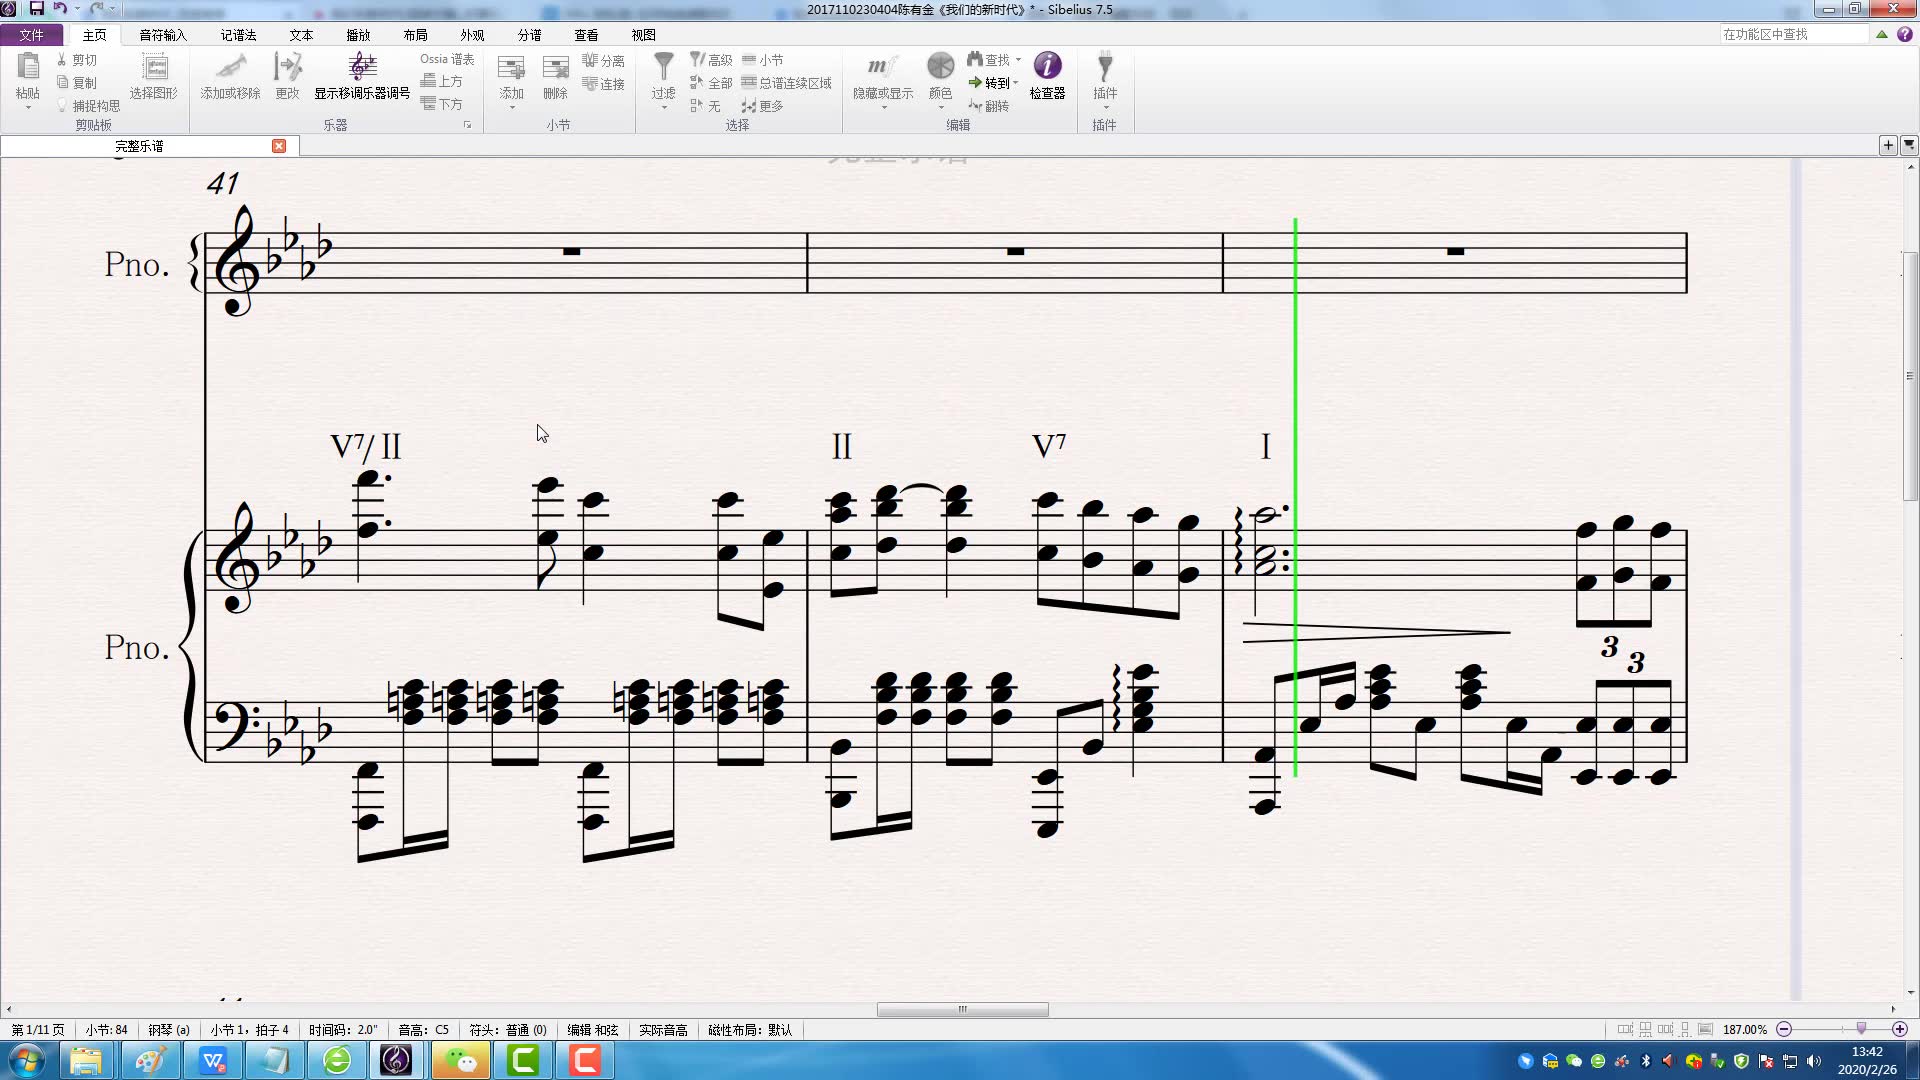Click Find (查找) binoculars button
This screenshot has width=1920, height=1080.
tap(989, 60)
